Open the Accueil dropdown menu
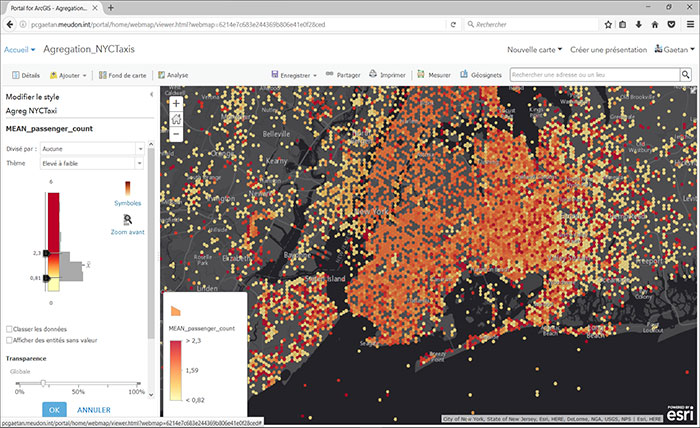 click(20, 50)
